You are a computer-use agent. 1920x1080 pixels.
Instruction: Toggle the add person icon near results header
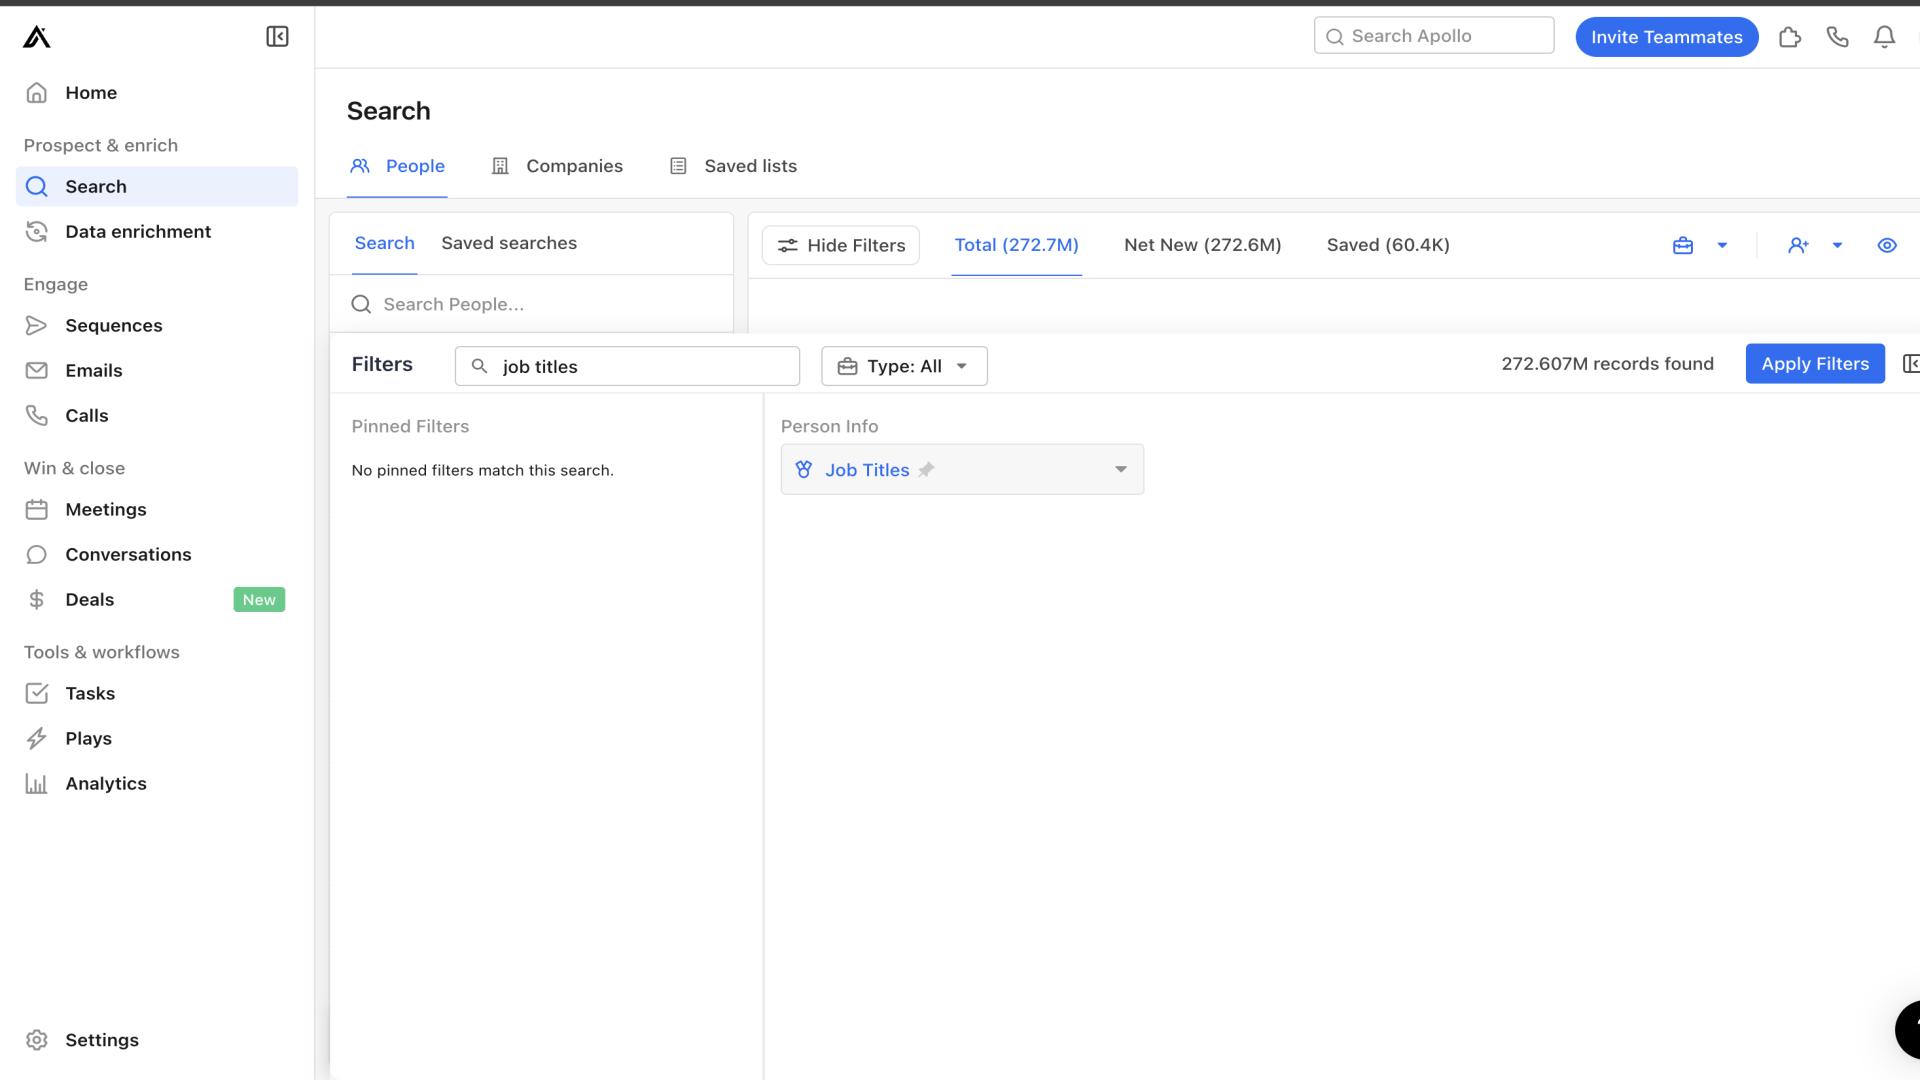pyautogui.click(x=1797, y=244)
